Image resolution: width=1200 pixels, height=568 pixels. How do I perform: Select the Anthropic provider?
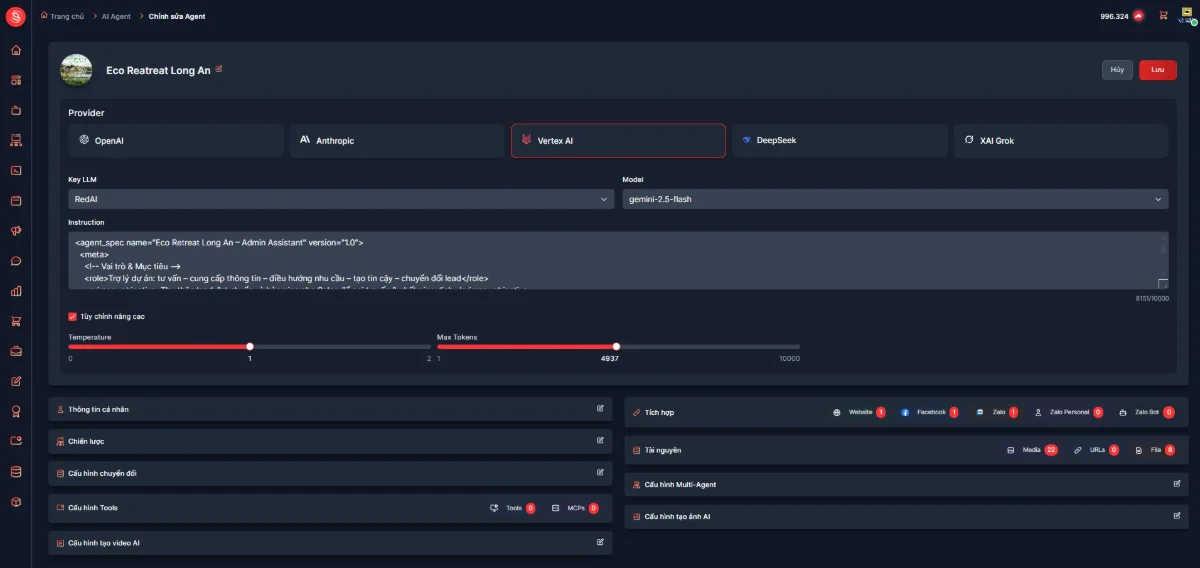point(397,141)
